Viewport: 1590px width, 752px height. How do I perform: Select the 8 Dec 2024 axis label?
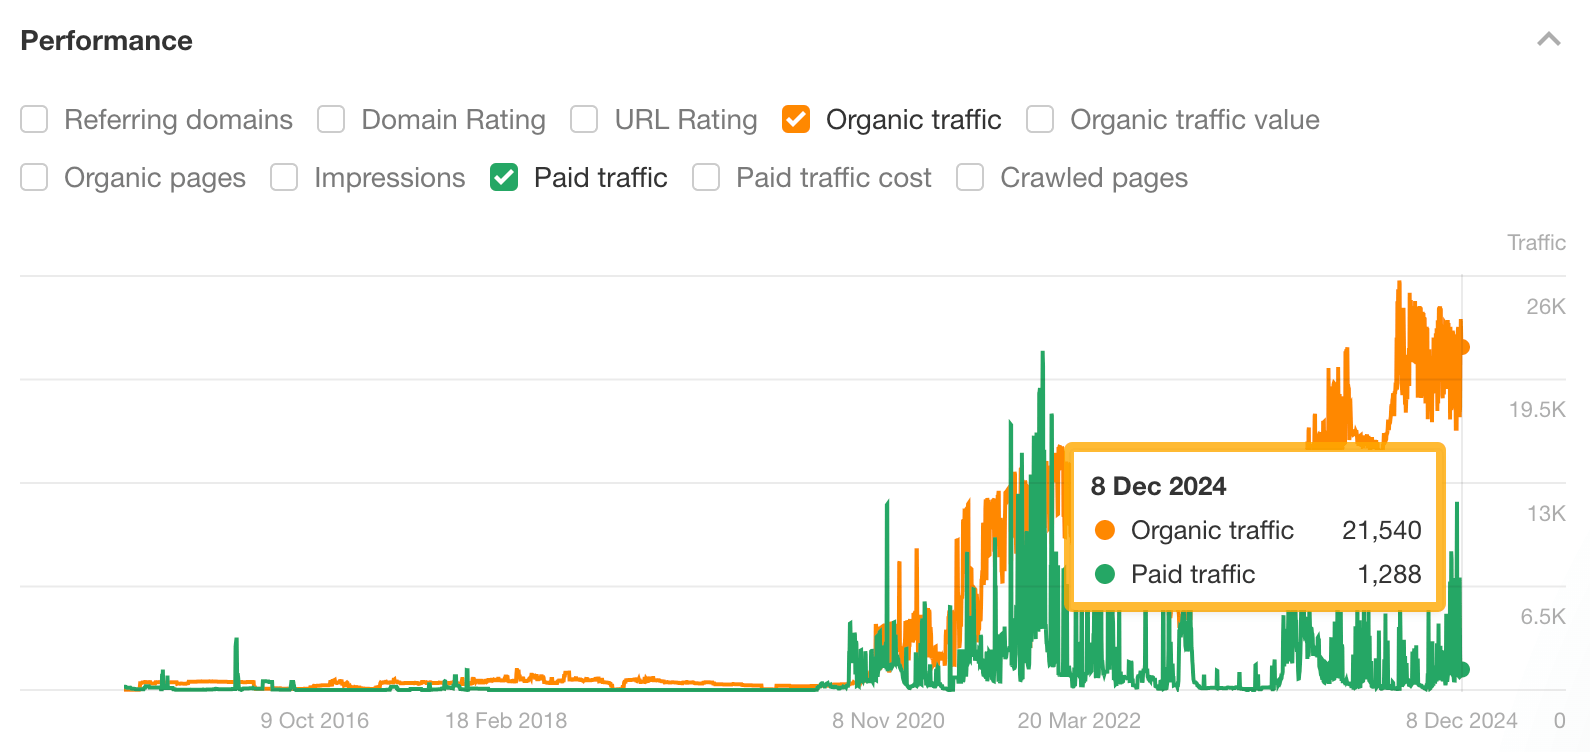pyautogui.click(x=1462, y=720)
